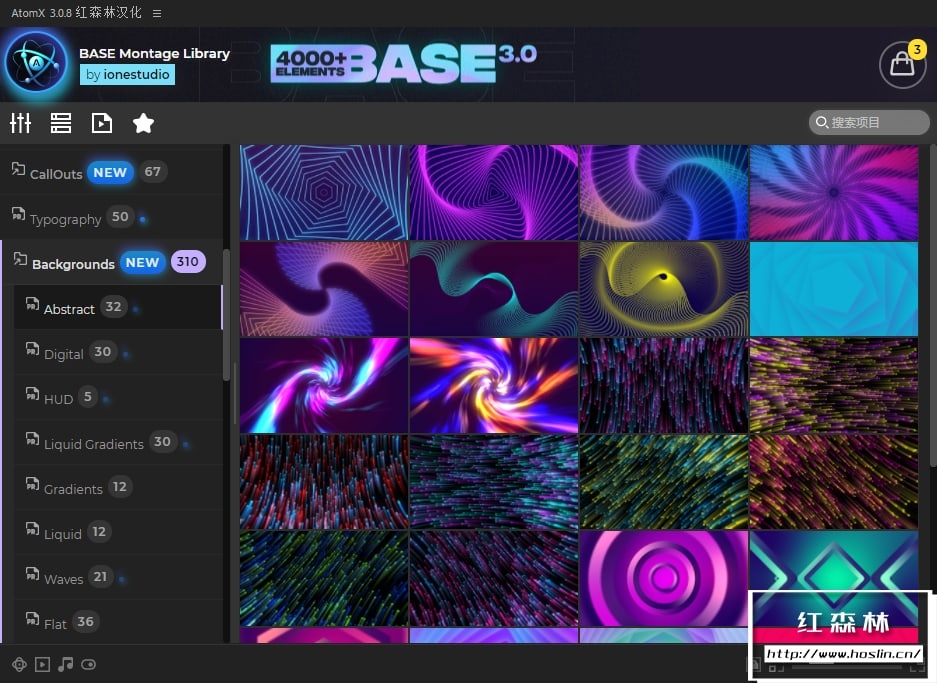This screenshot has width=937, height=683.
Task: Select the blue and orange spiral thumbnail
Action: click(664, 192)
